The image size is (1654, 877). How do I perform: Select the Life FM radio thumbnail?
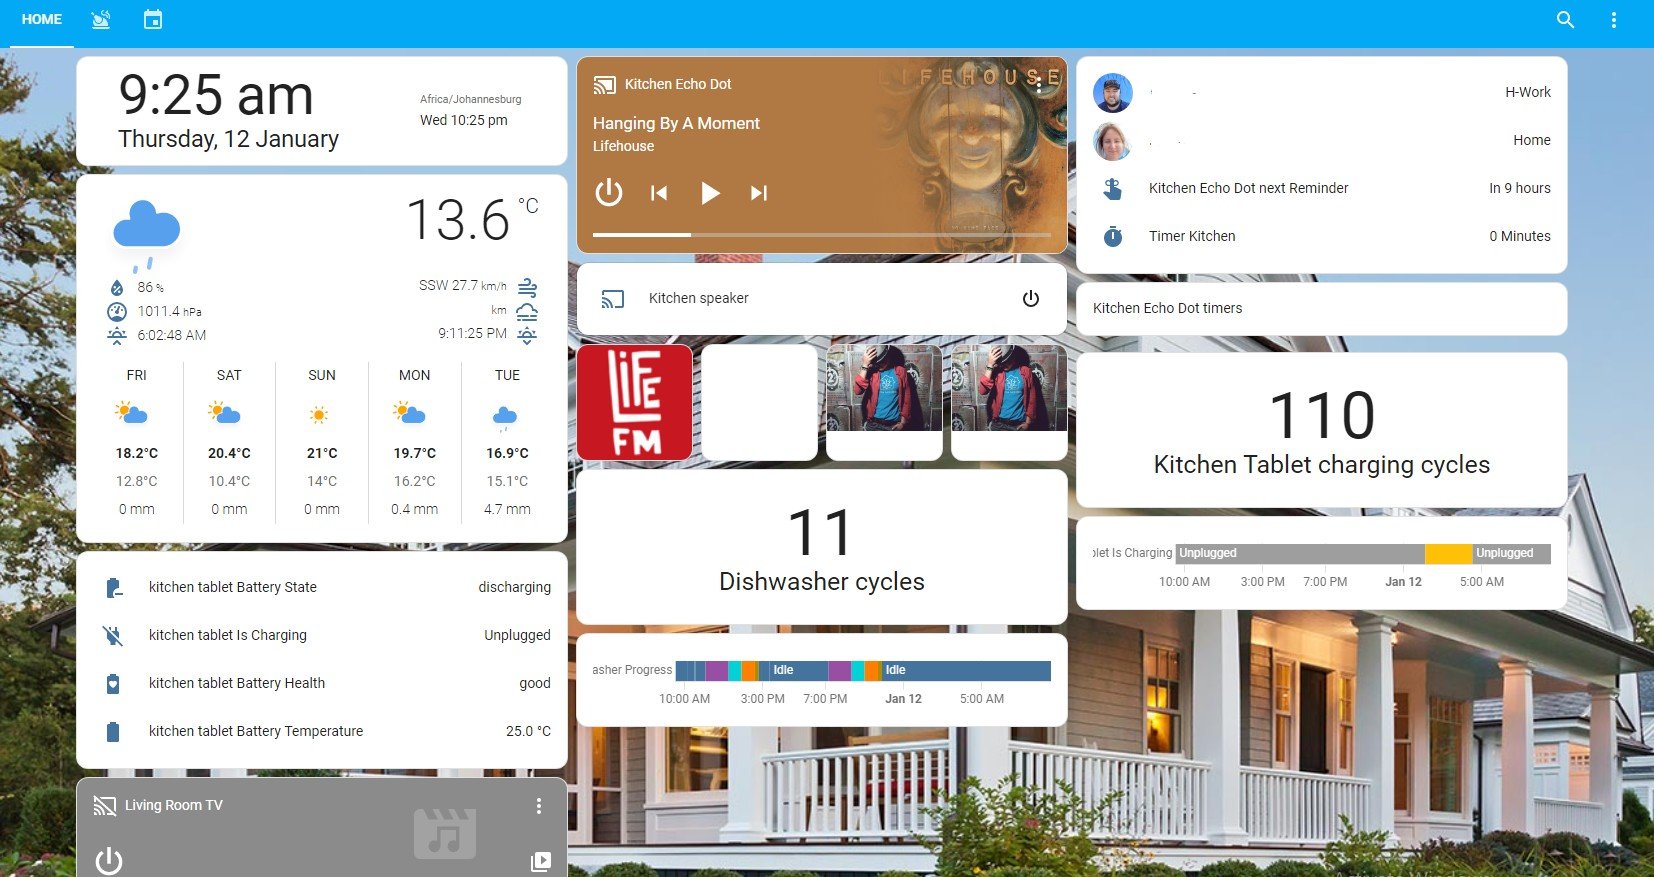point(635,402)
